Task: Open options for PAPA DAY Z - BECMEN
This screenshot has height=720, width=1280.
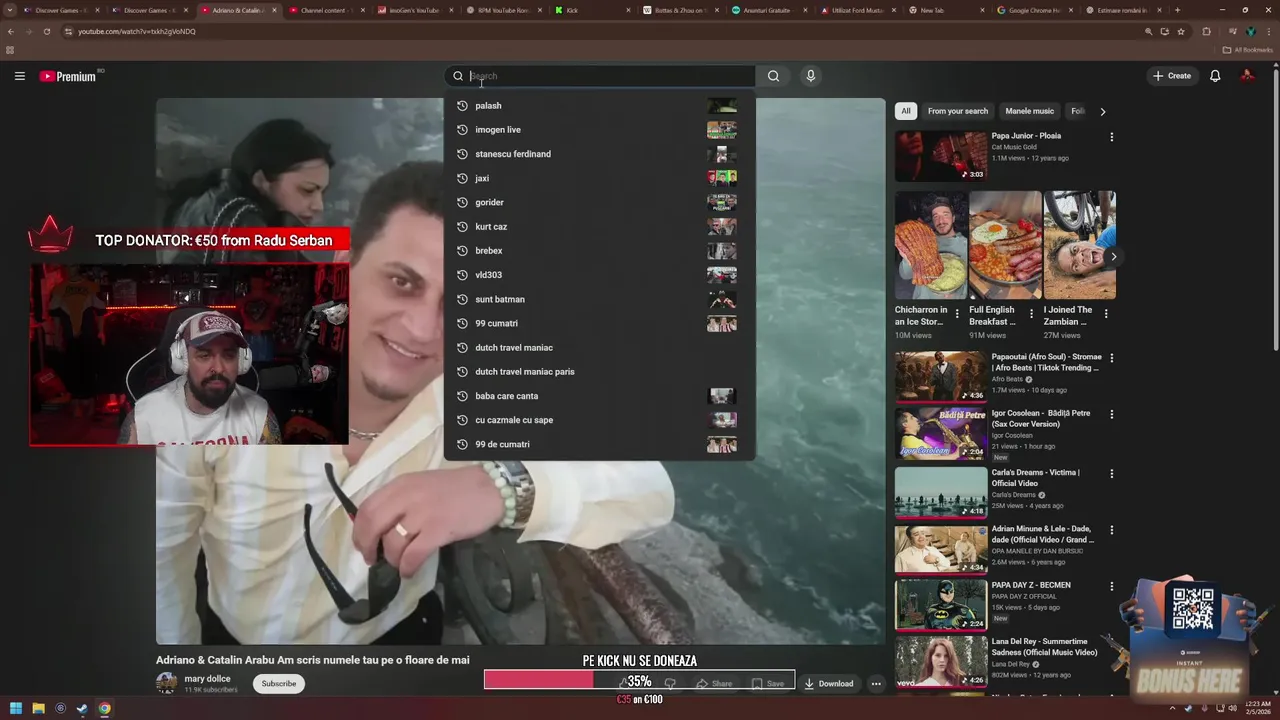Action: (1111, 586)
